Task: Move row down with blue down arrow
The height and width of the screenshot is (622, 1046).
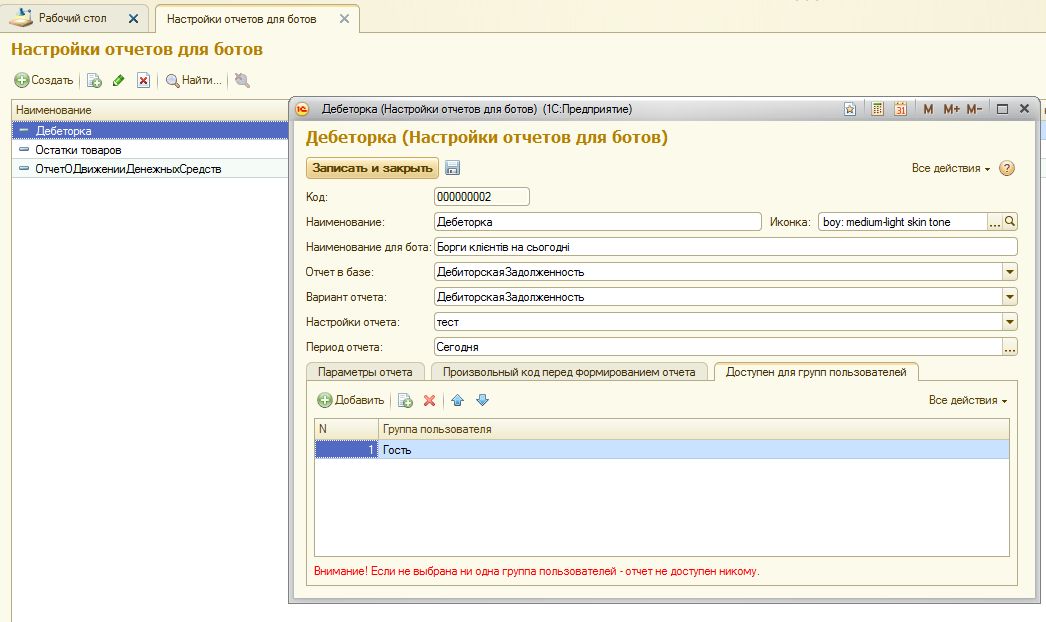Action: pos(482,400)
